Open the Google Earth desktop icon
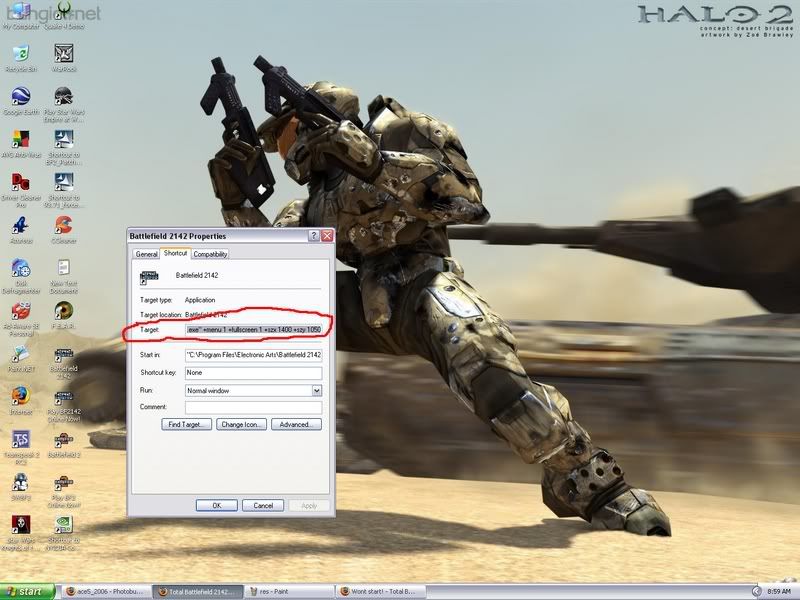This screenshot has height=600, width=800. (x=20, y=97)
